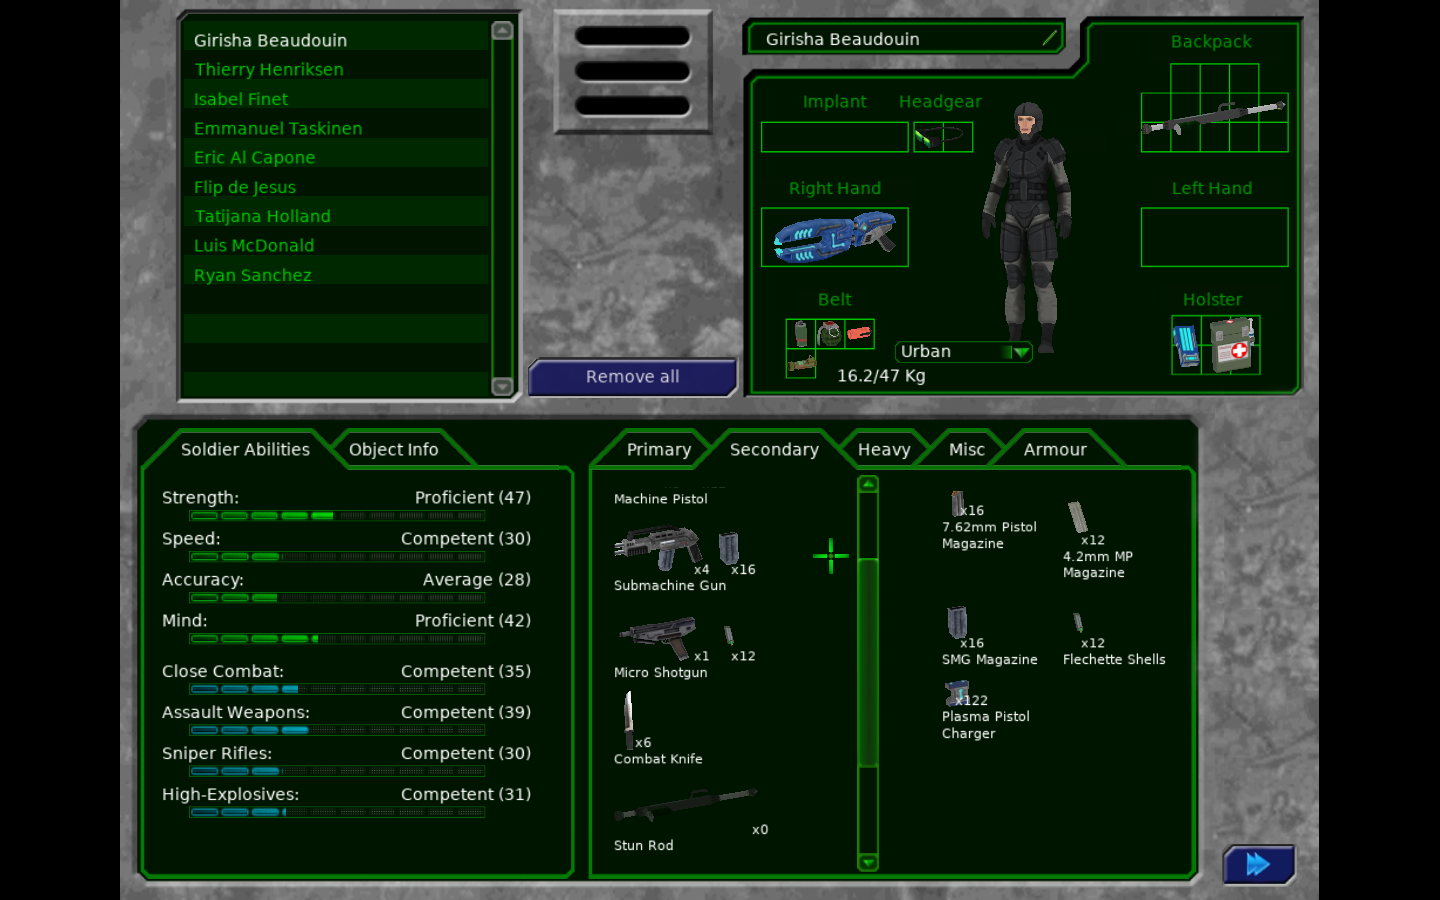Click the Strength ability progress bar
The image size is (1440, 900).
[x=337, y=516]
